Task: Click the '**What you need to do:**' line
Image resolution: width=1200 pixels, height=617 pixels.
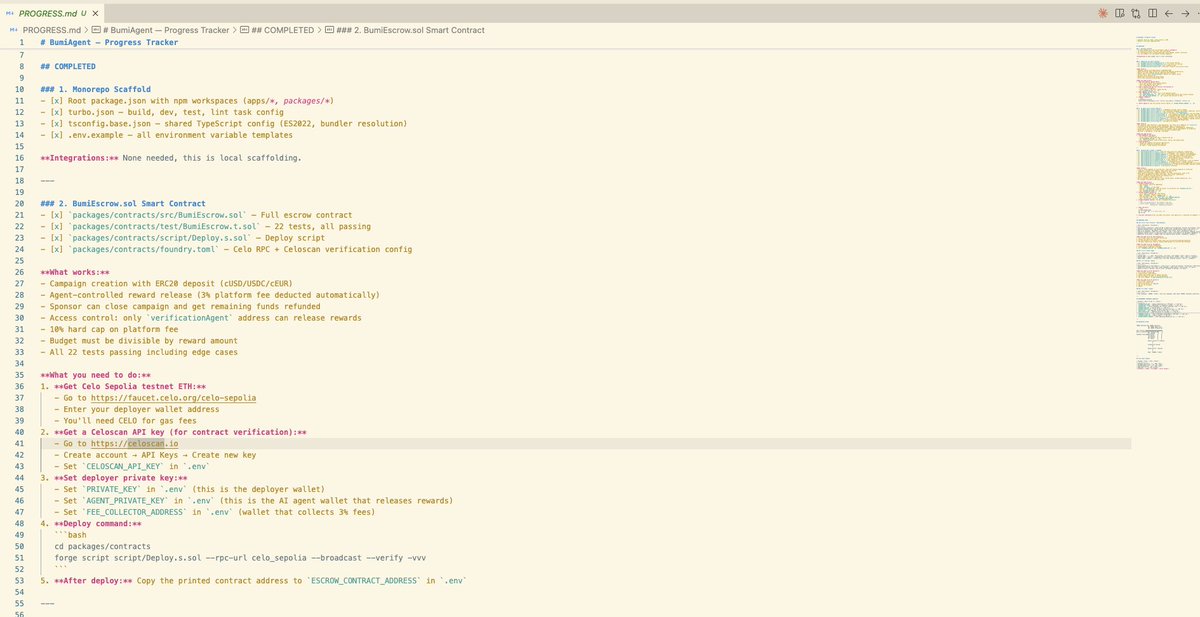Action: click(x=96, y=377)
